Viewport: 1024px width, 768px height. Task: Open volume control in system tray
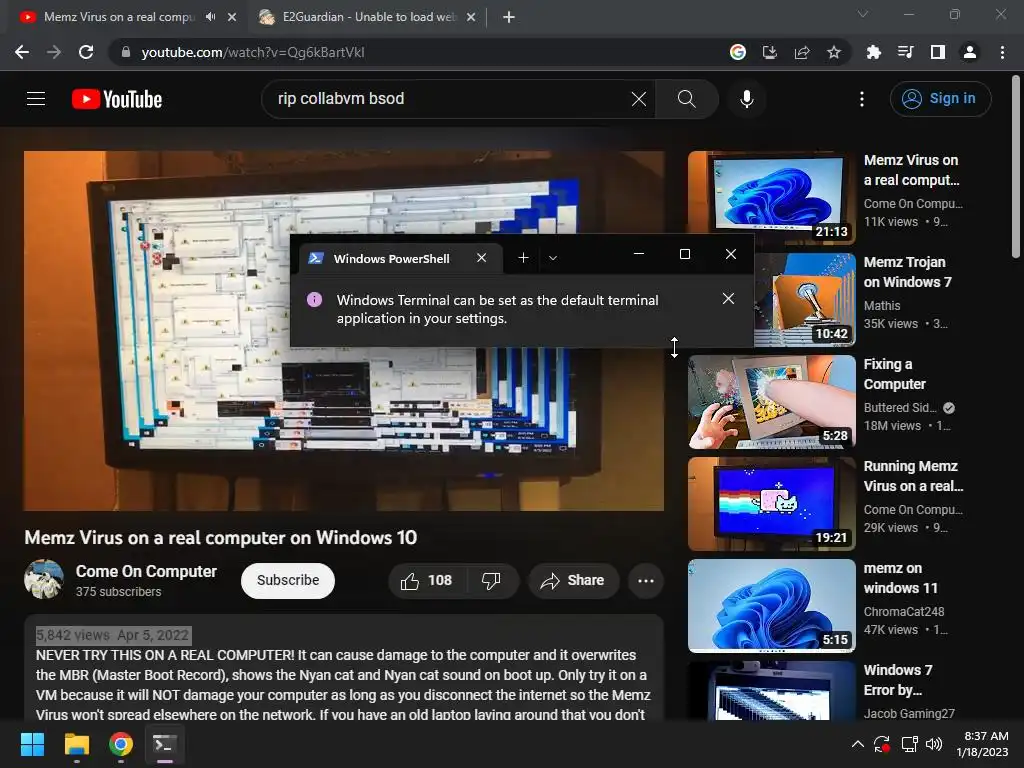pyautogui.click(x=934, y=744)
